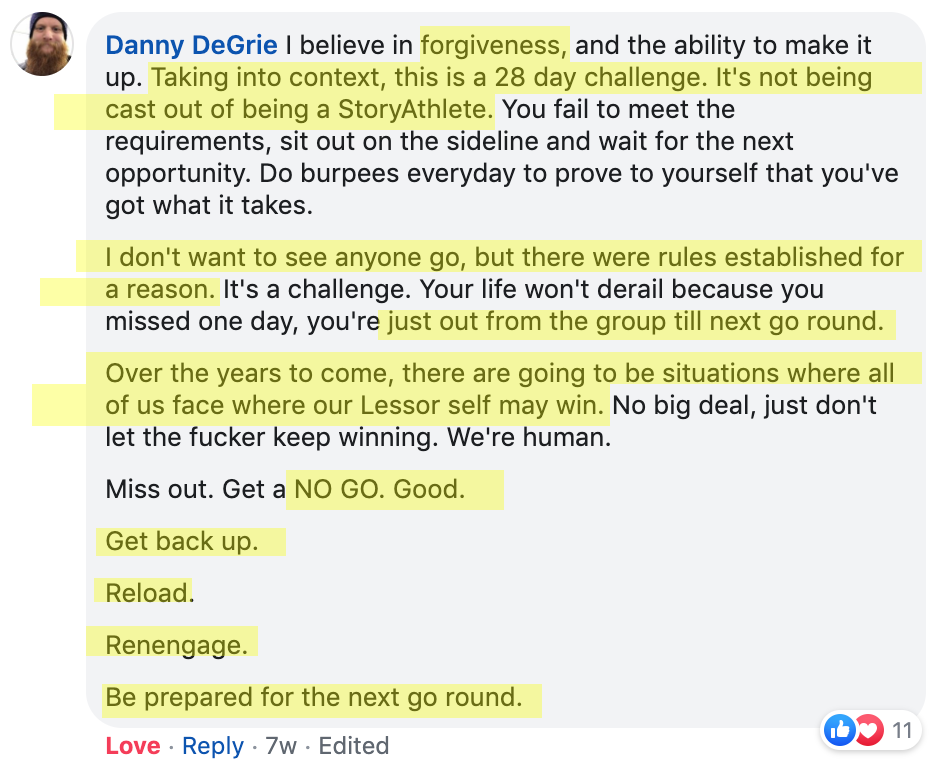Viewport: 940px width, 768px height.
Task: Click the sentence "We're human."
Action: coord(529,438)
